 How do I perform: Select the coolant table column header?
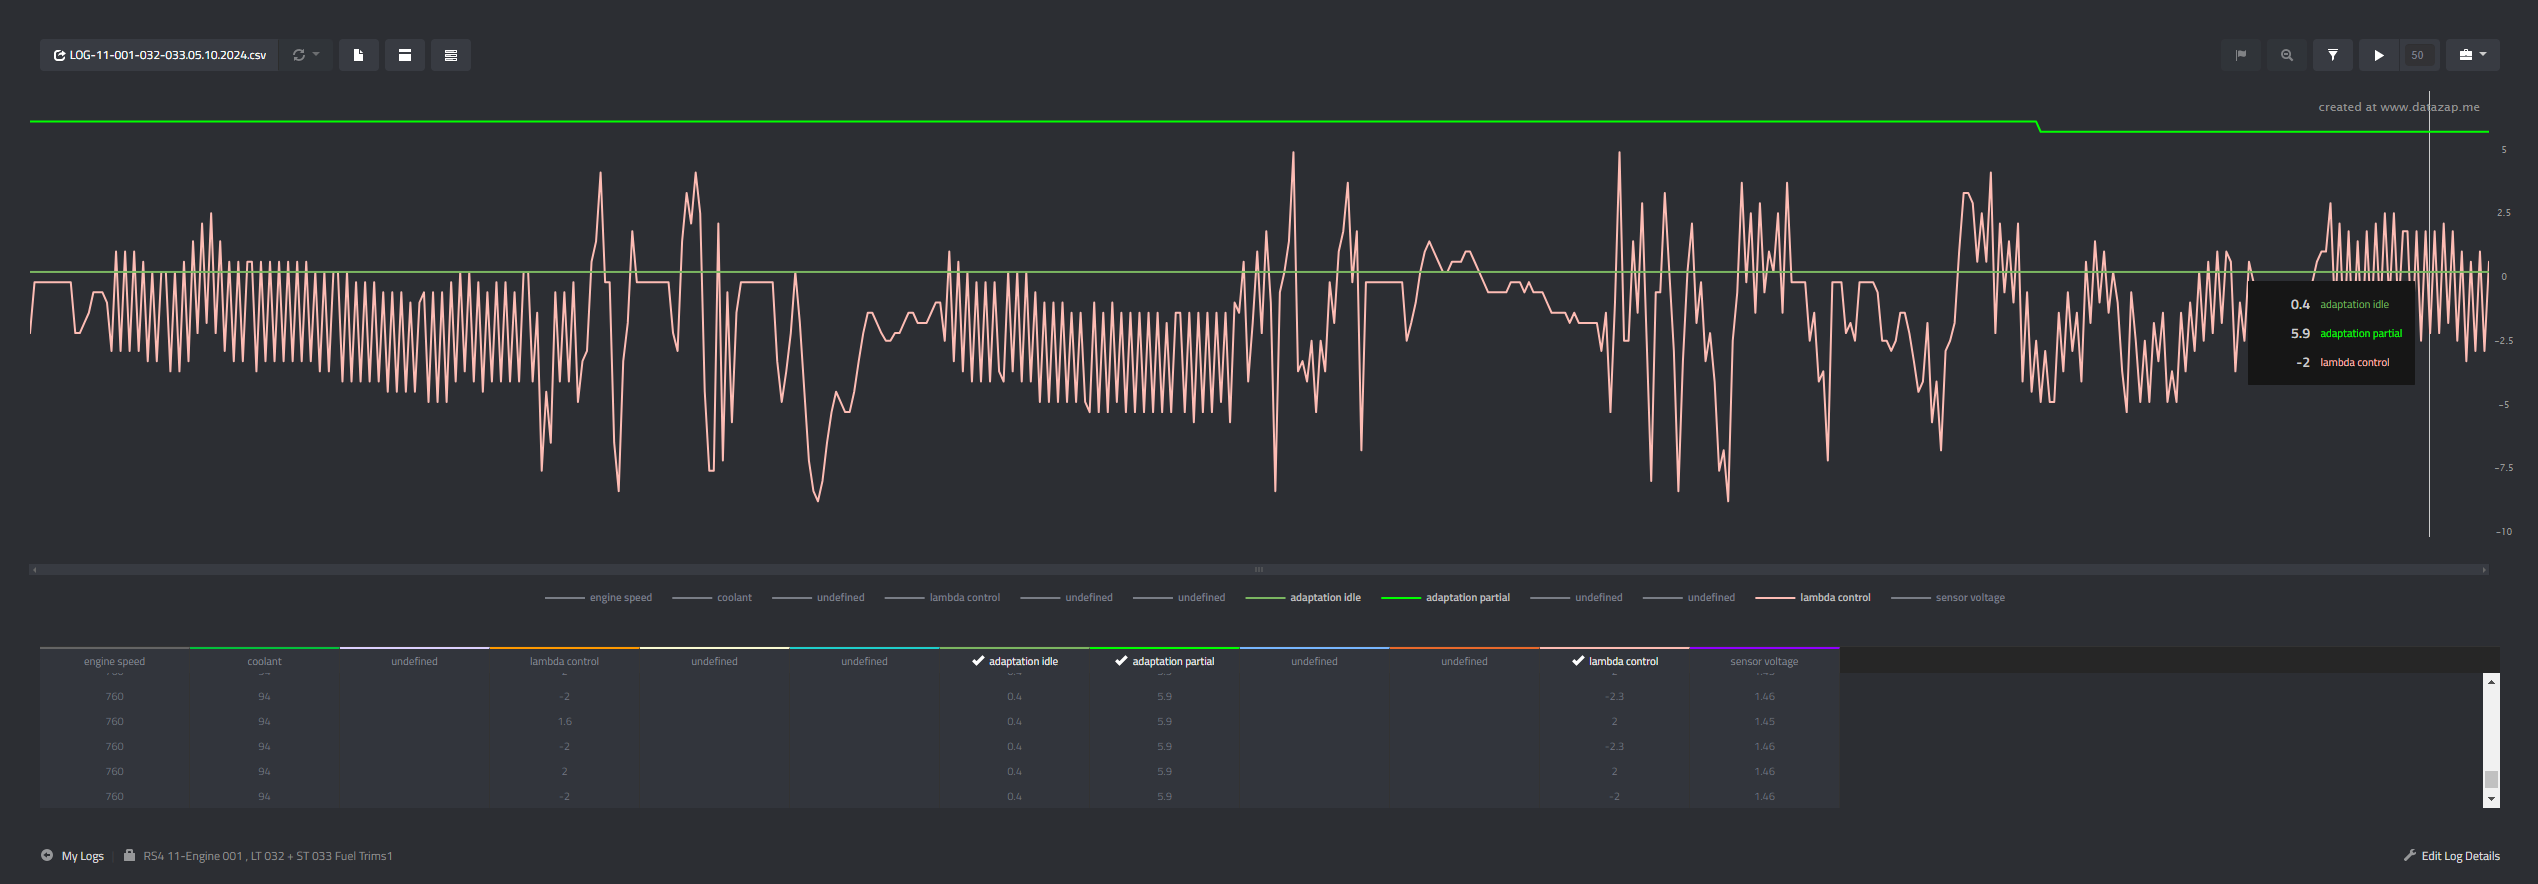[x=264, y=661]
